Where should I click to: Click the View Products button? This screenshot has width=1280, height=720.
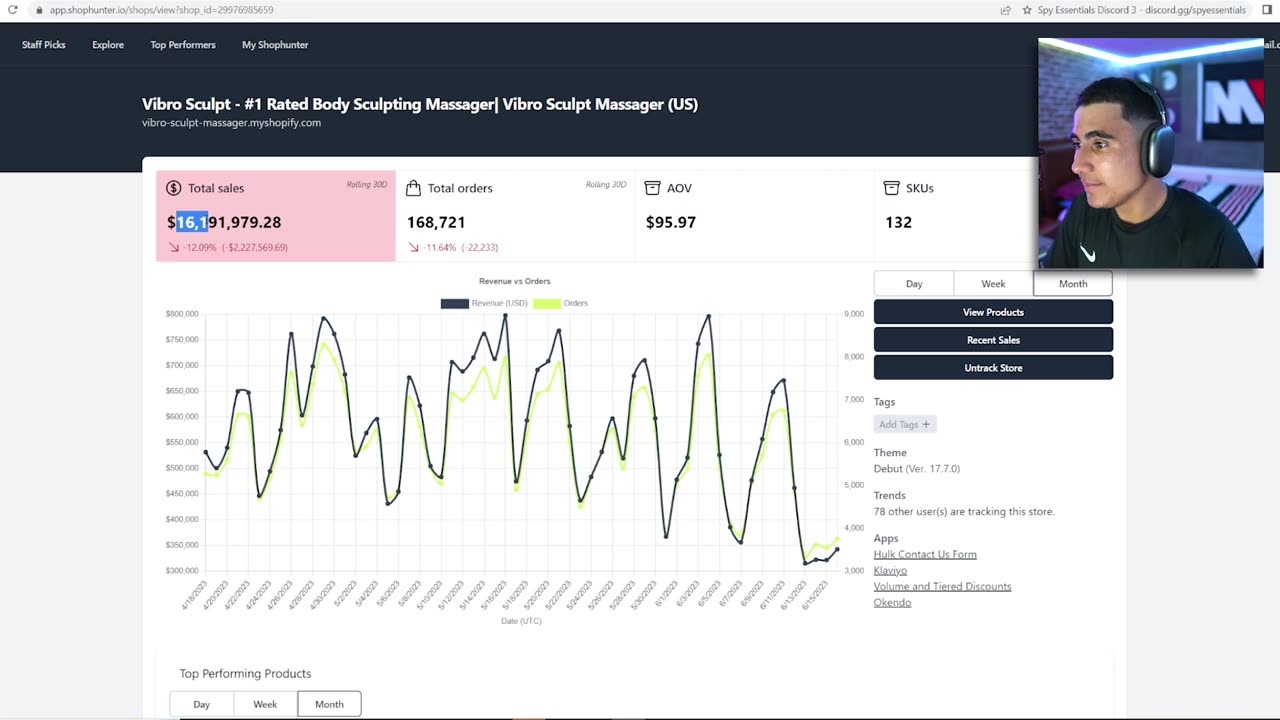993,312
